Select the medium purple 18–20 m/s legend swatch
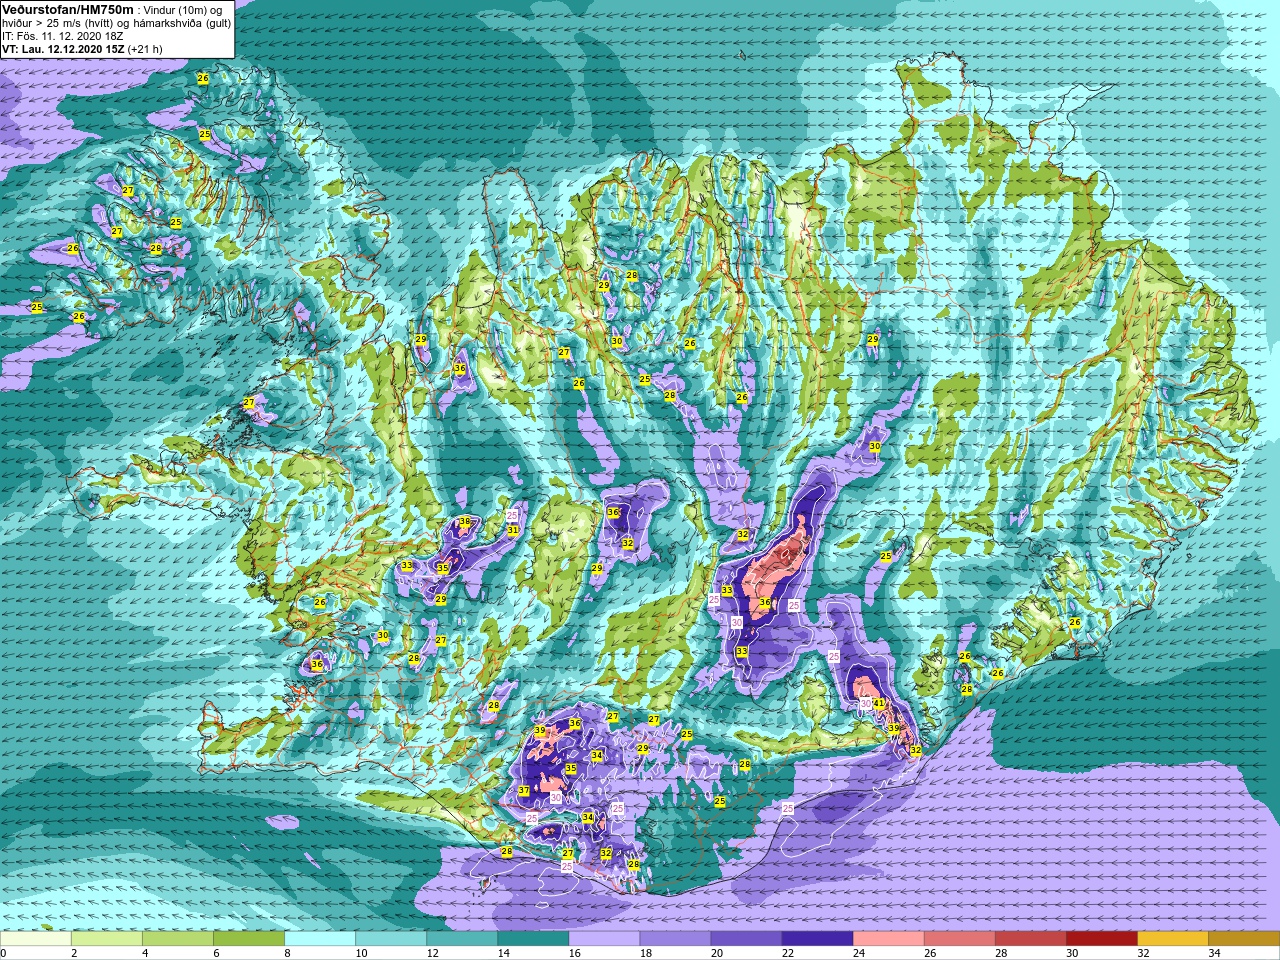This screenshot has width=1280, height=960. 675,939
